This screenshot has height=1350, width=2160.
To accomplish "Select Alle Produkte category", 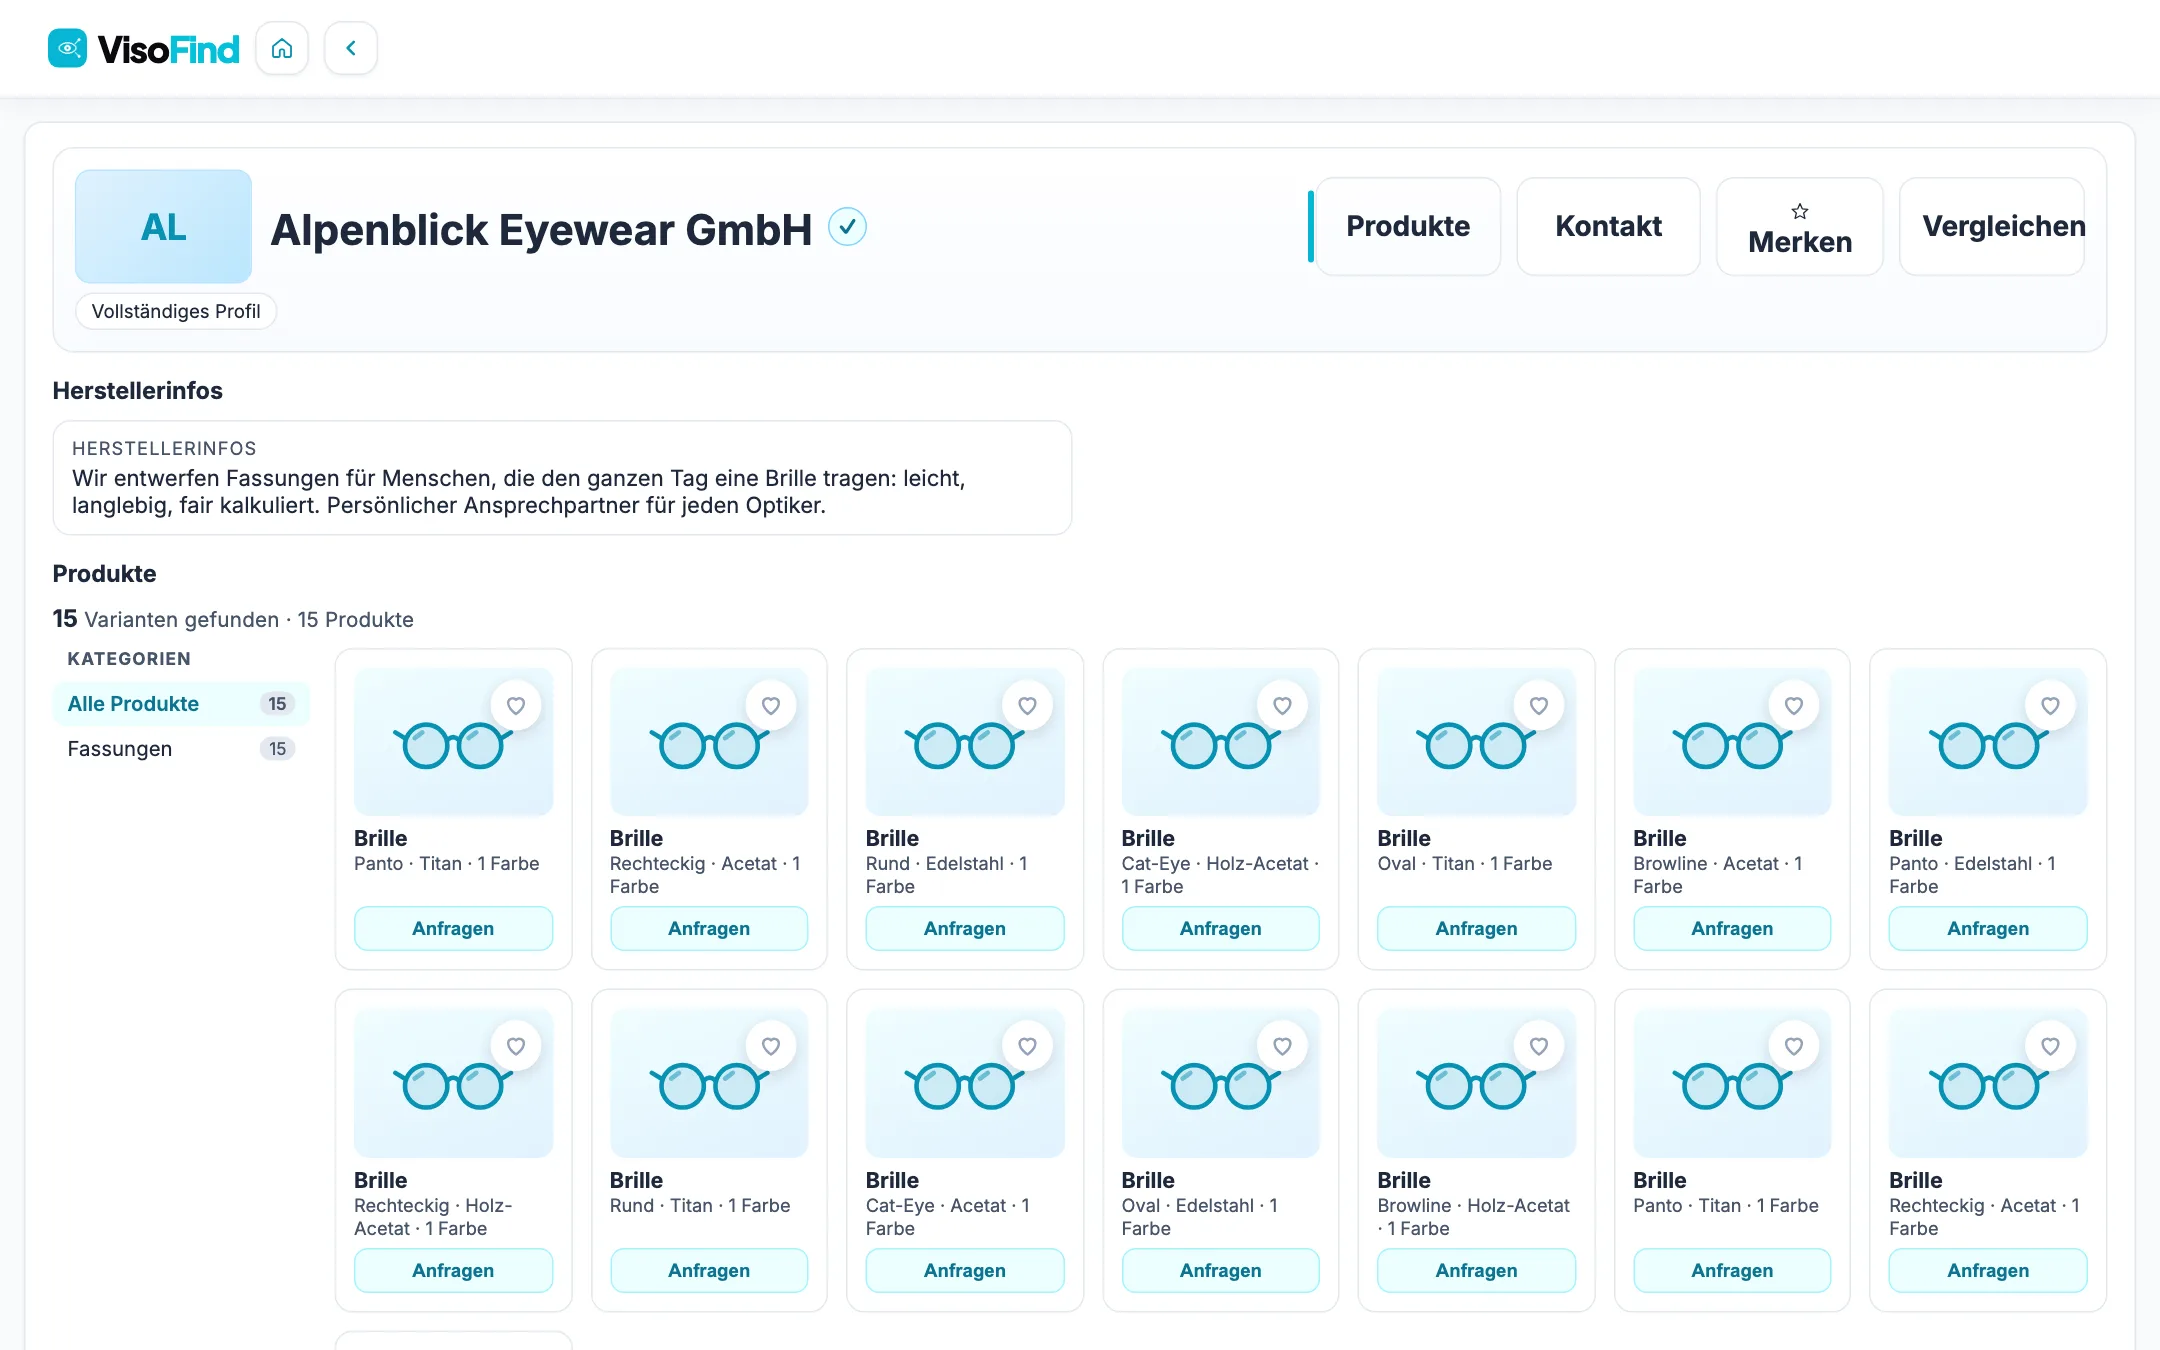I will point(181,704).
